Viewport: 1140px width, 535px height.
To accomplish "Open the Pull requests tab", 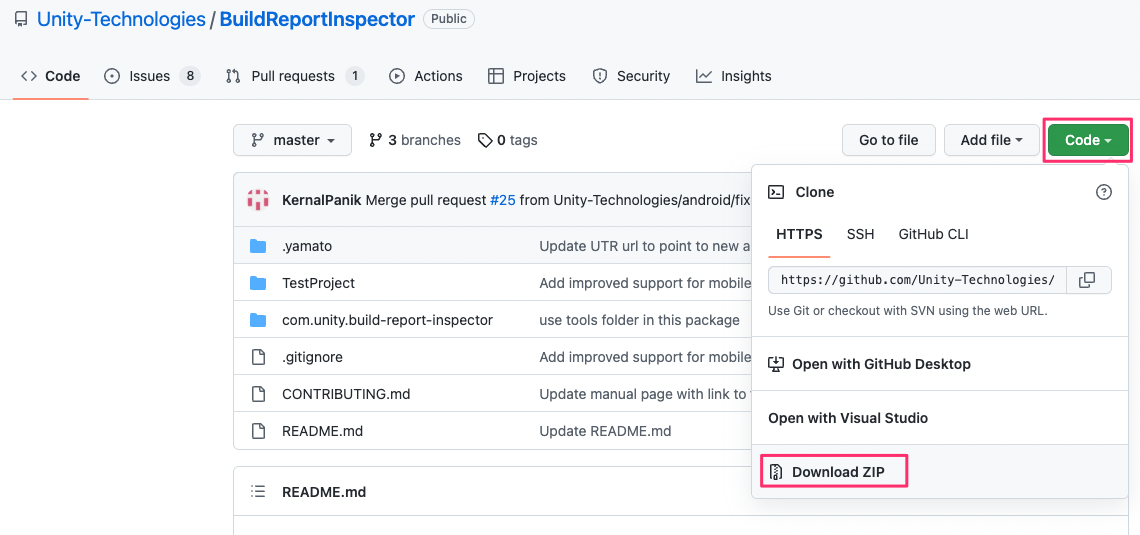I will coord(294,76).
